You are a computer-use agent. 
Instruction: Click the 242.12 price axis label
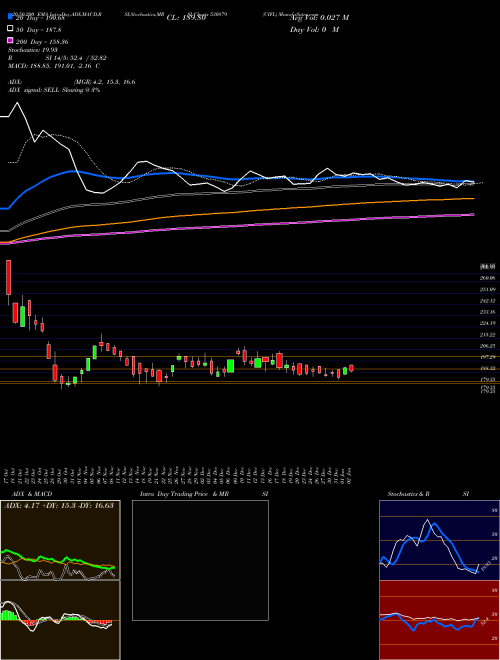point(487,301)
